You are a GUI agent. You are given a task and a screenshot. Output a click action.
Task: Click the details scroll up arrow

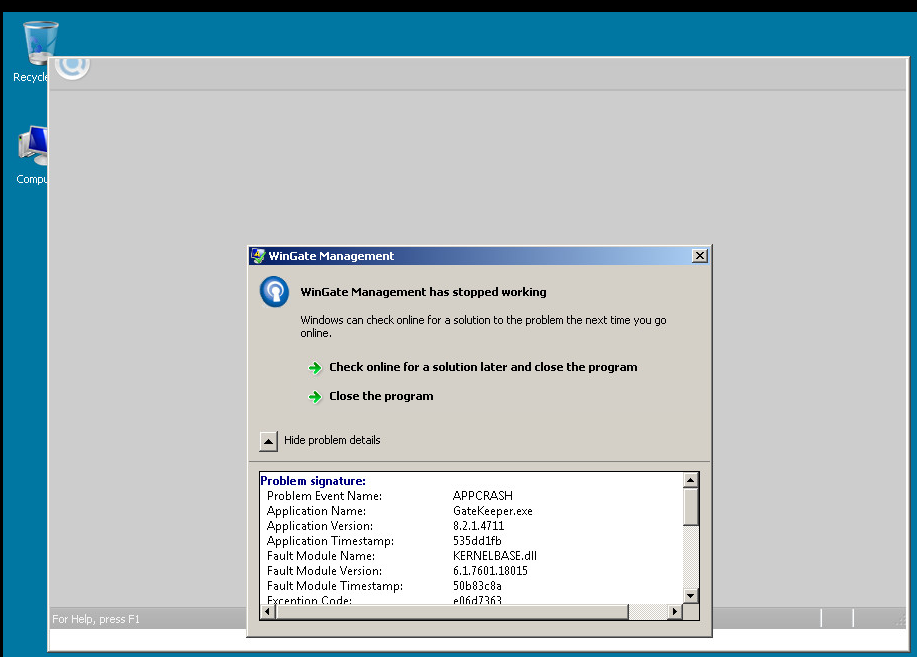click(691, 480)
